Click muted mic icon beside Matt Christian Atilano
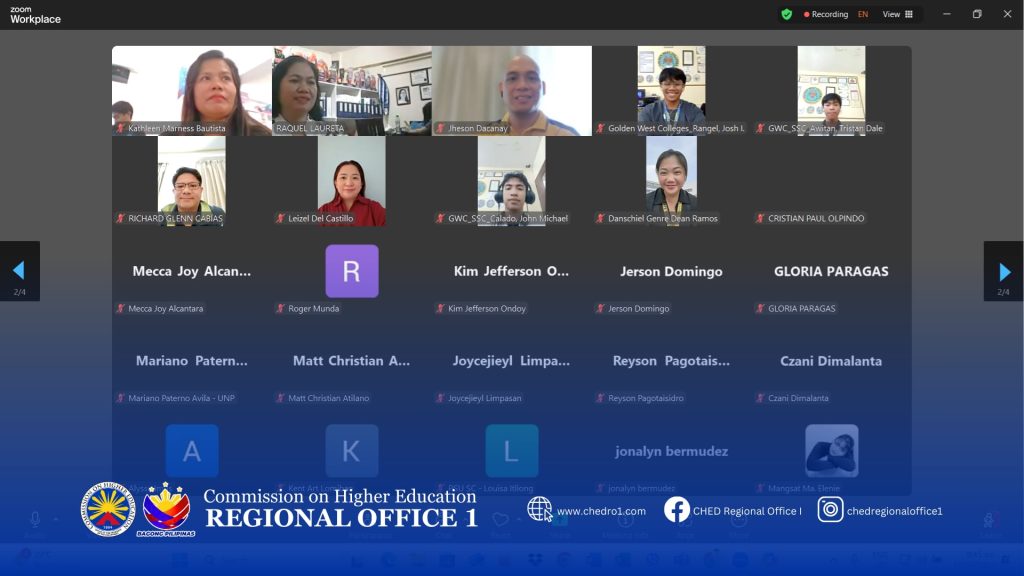Viewport: 1024px width, 576px height. 280,398
